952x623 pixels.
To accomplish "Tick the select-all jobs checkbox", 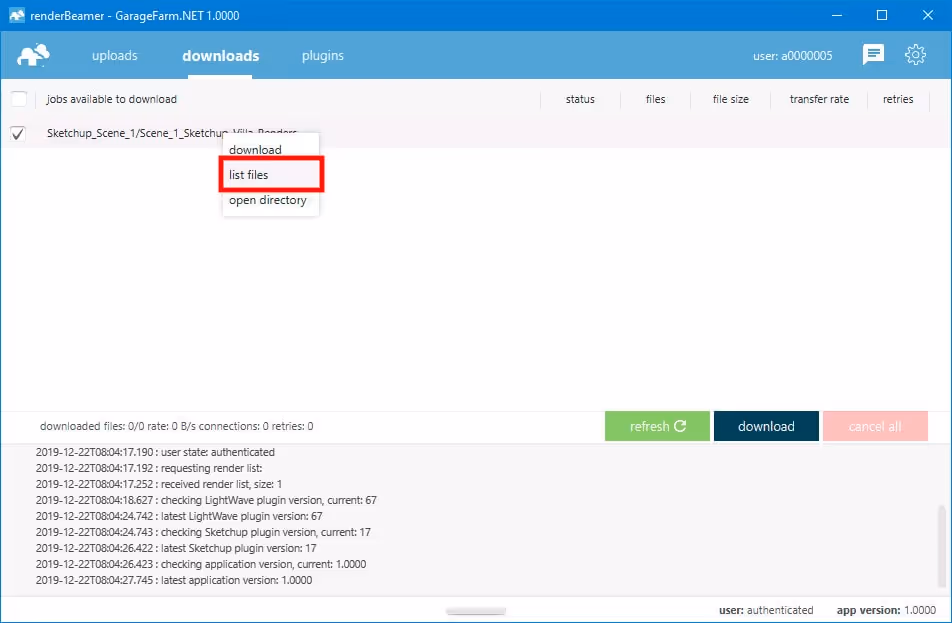I will pos(19,98).
